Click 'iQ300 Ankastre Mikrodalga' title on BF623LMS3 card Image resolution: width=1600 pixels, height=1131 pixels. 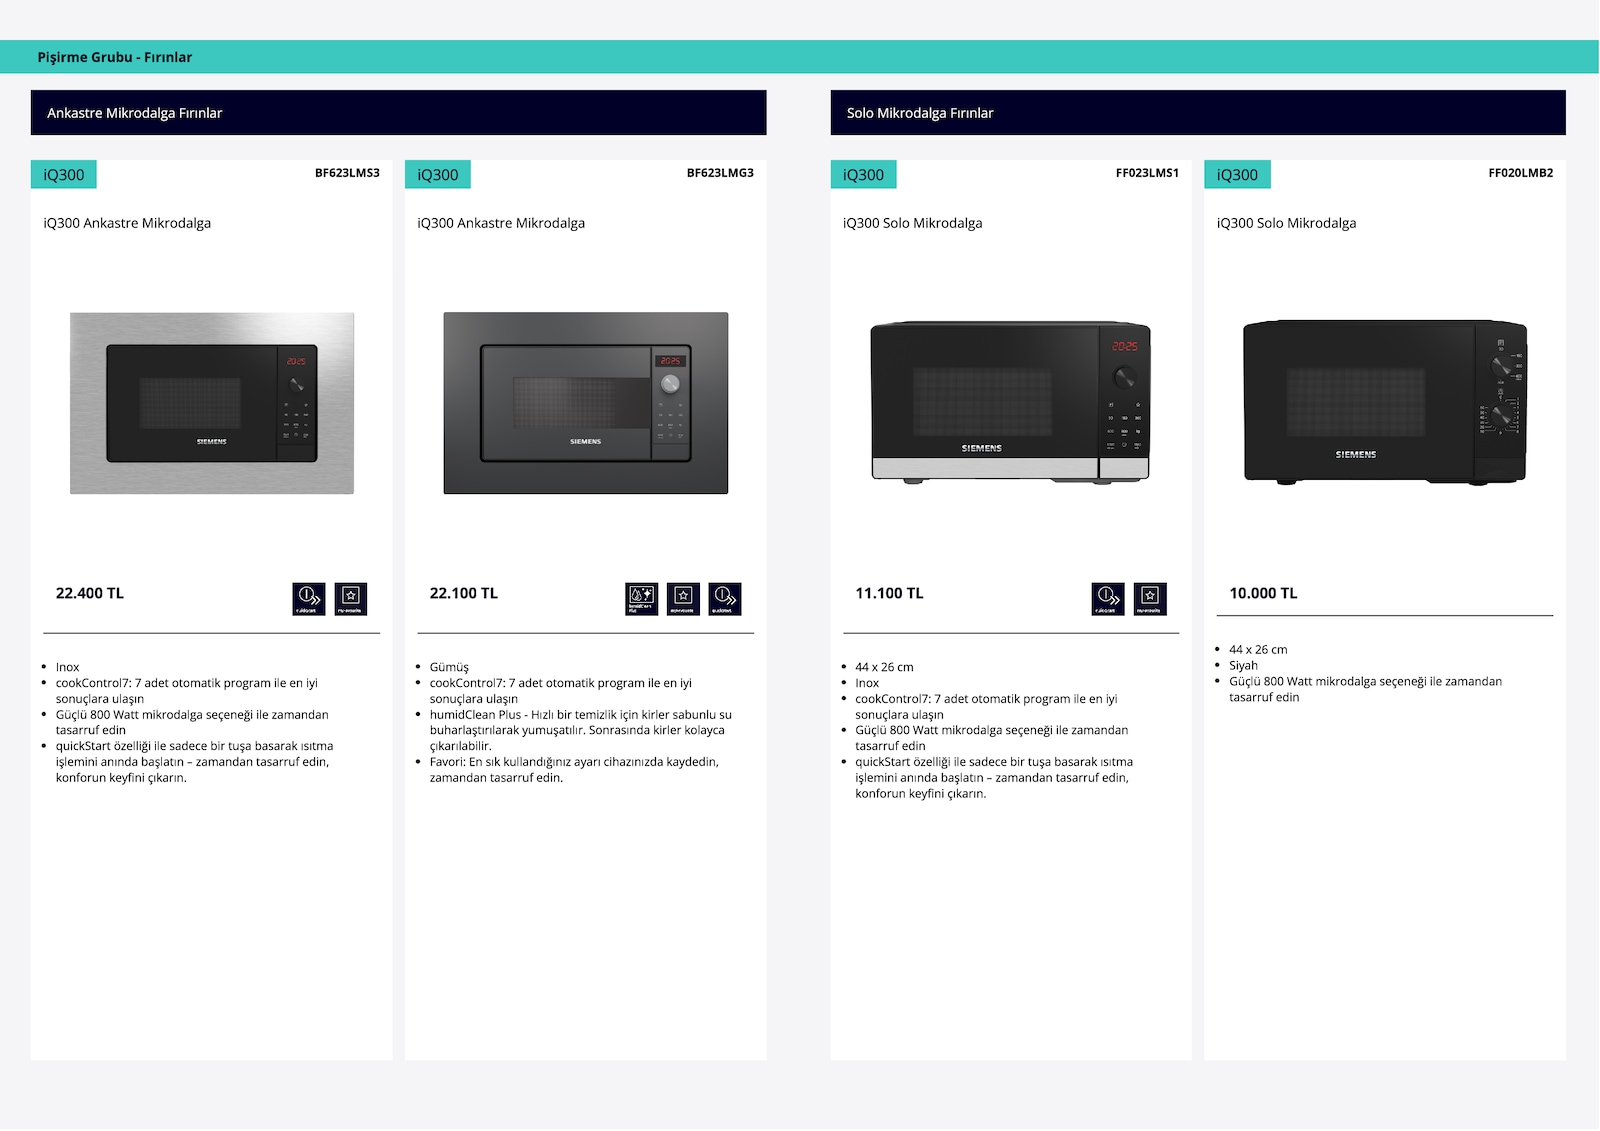point(127,223)
